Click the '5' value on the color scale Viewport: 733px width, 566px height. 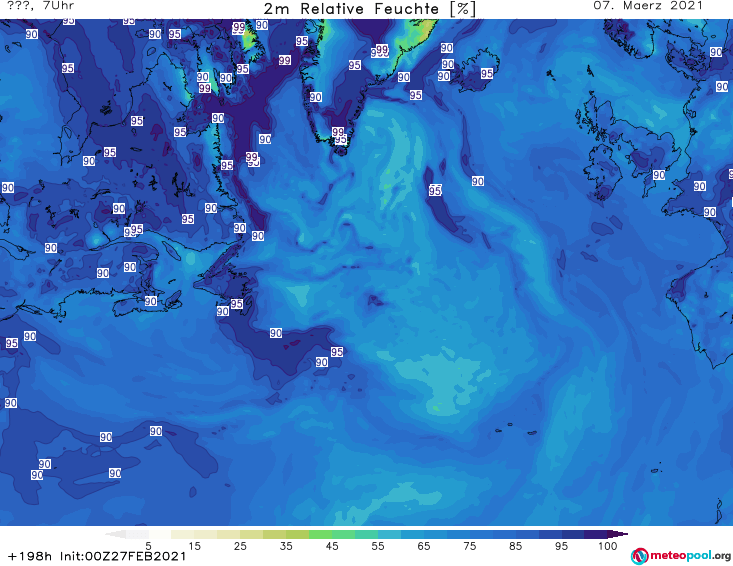148,545
